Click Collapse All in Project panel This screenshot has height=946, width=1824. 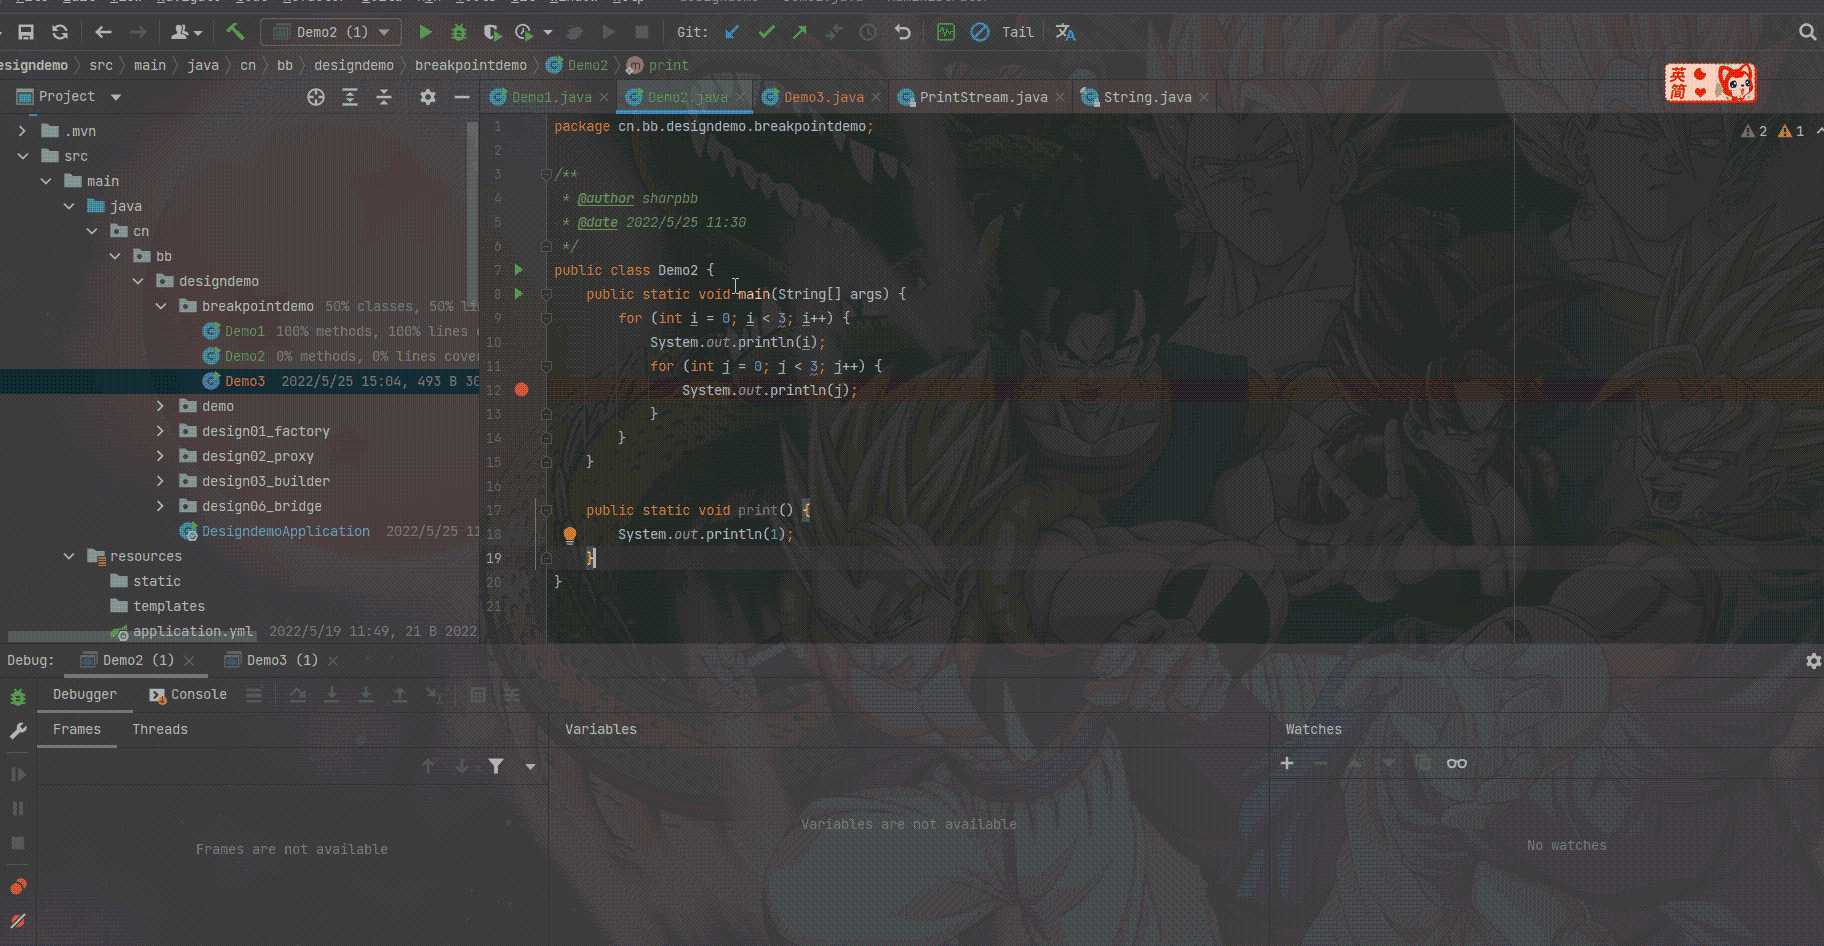[384, 97]
